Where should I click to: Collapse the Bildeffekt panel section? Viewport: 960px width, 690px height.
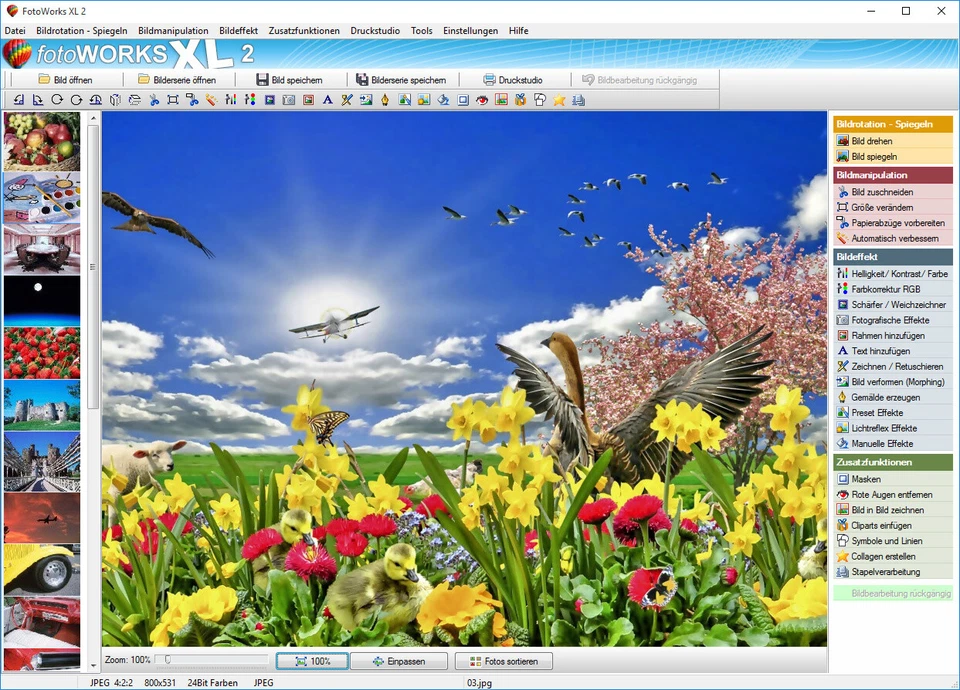[x=893, y=256]
